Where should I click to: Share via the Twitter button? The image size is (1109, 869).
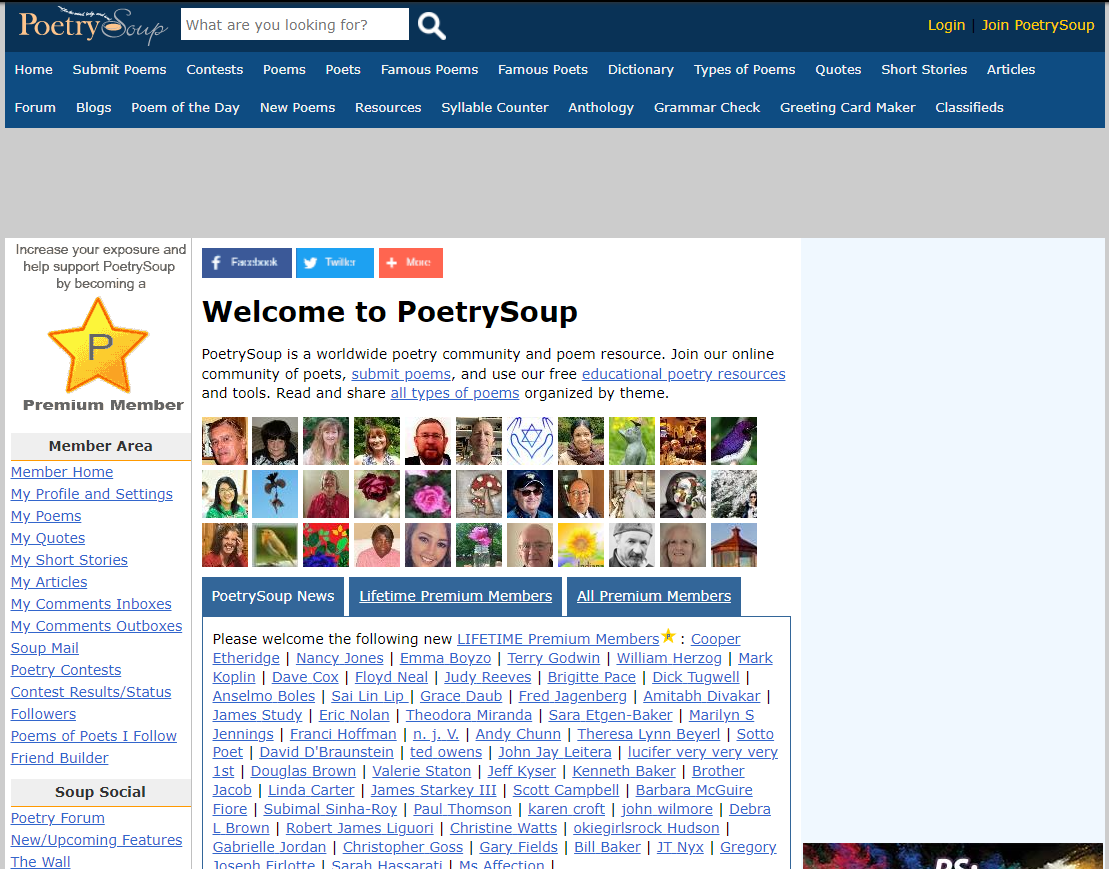tap(334, 263)
